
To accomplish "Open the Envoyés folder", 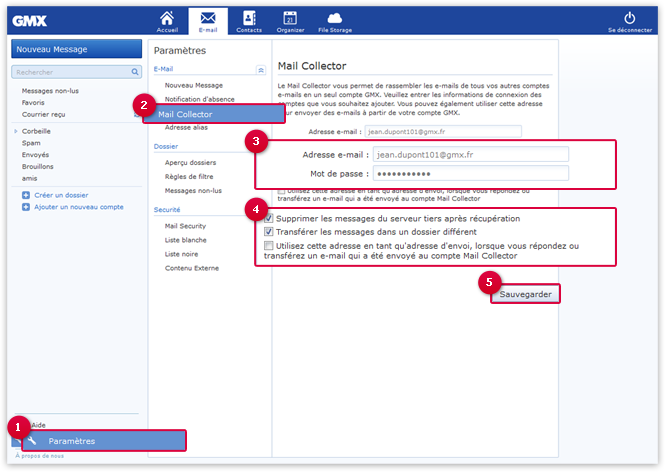I will [x=35, y=155].
